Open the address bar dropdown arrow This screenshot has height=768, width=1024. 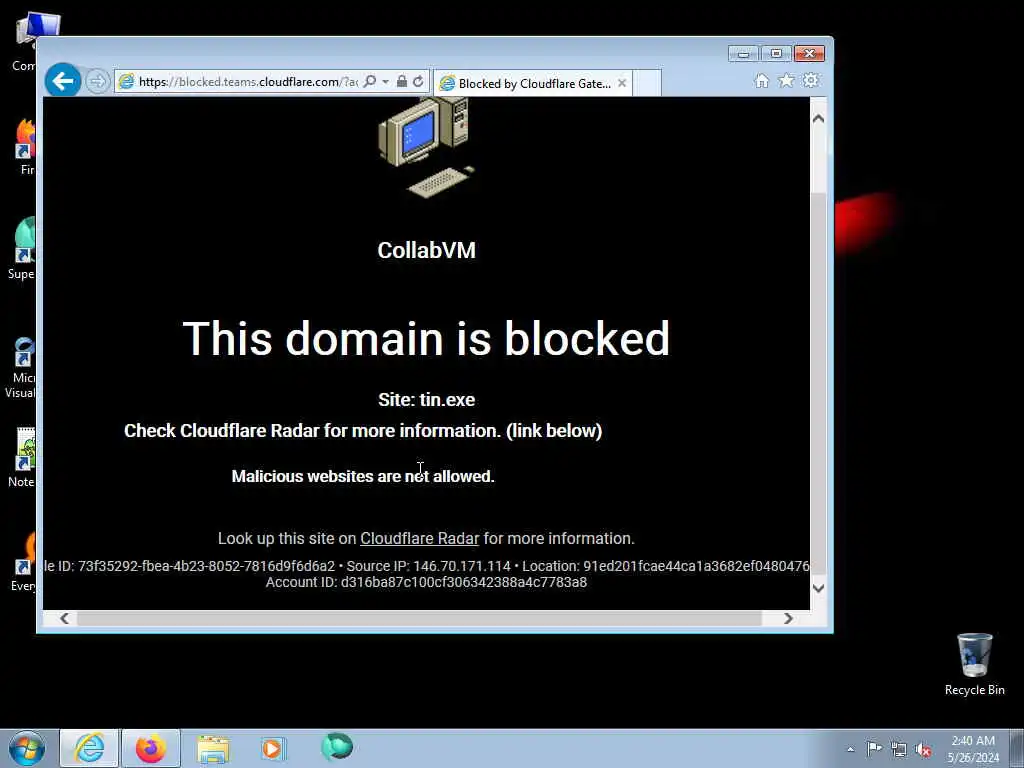(x=385, y=82)
